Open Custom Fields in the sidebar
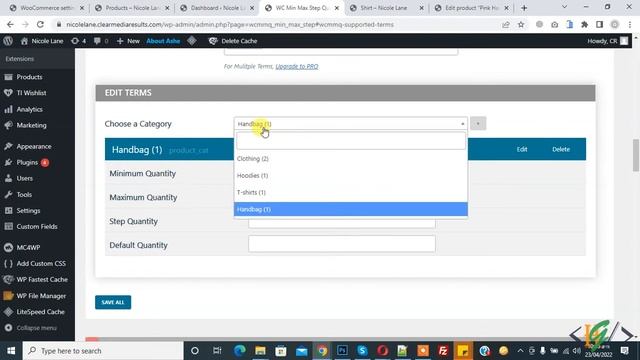Viewport: 640px width, 360px height. (x=37, y=227)
